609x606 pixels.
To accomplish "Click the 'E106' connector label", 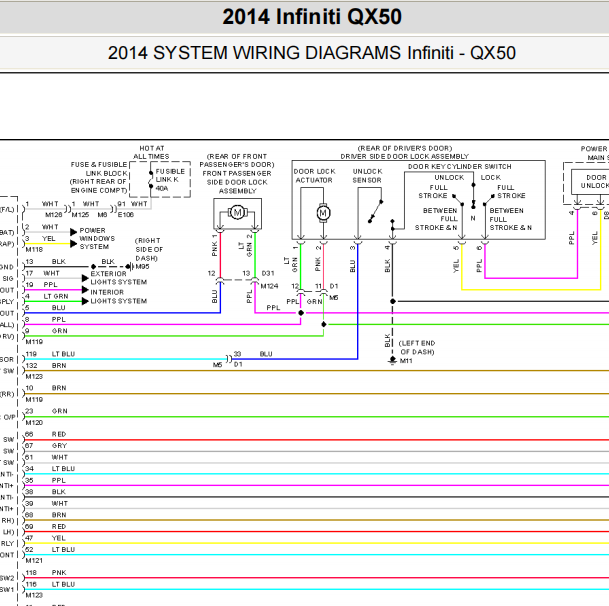I will [x=125, y=215].
